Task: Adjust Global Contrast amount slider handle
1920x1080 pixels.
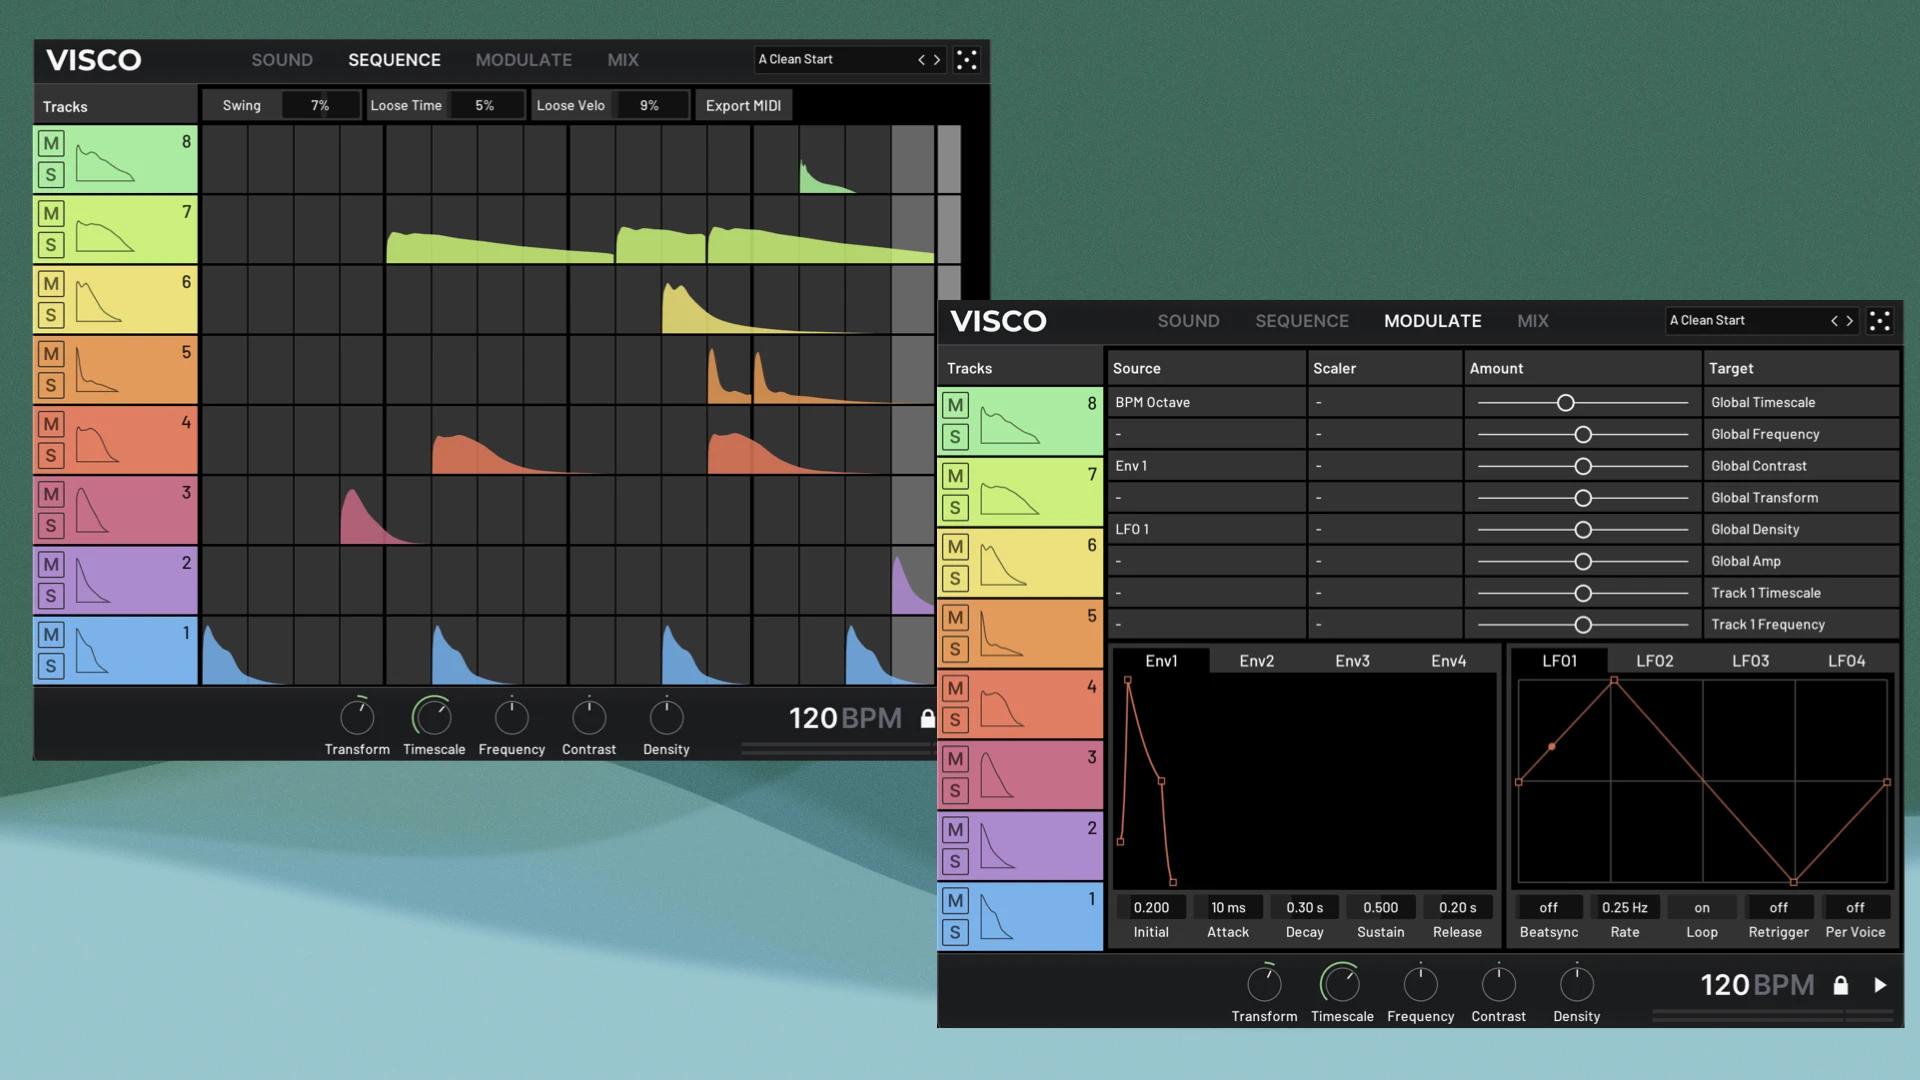Action: pos(1582,466)
